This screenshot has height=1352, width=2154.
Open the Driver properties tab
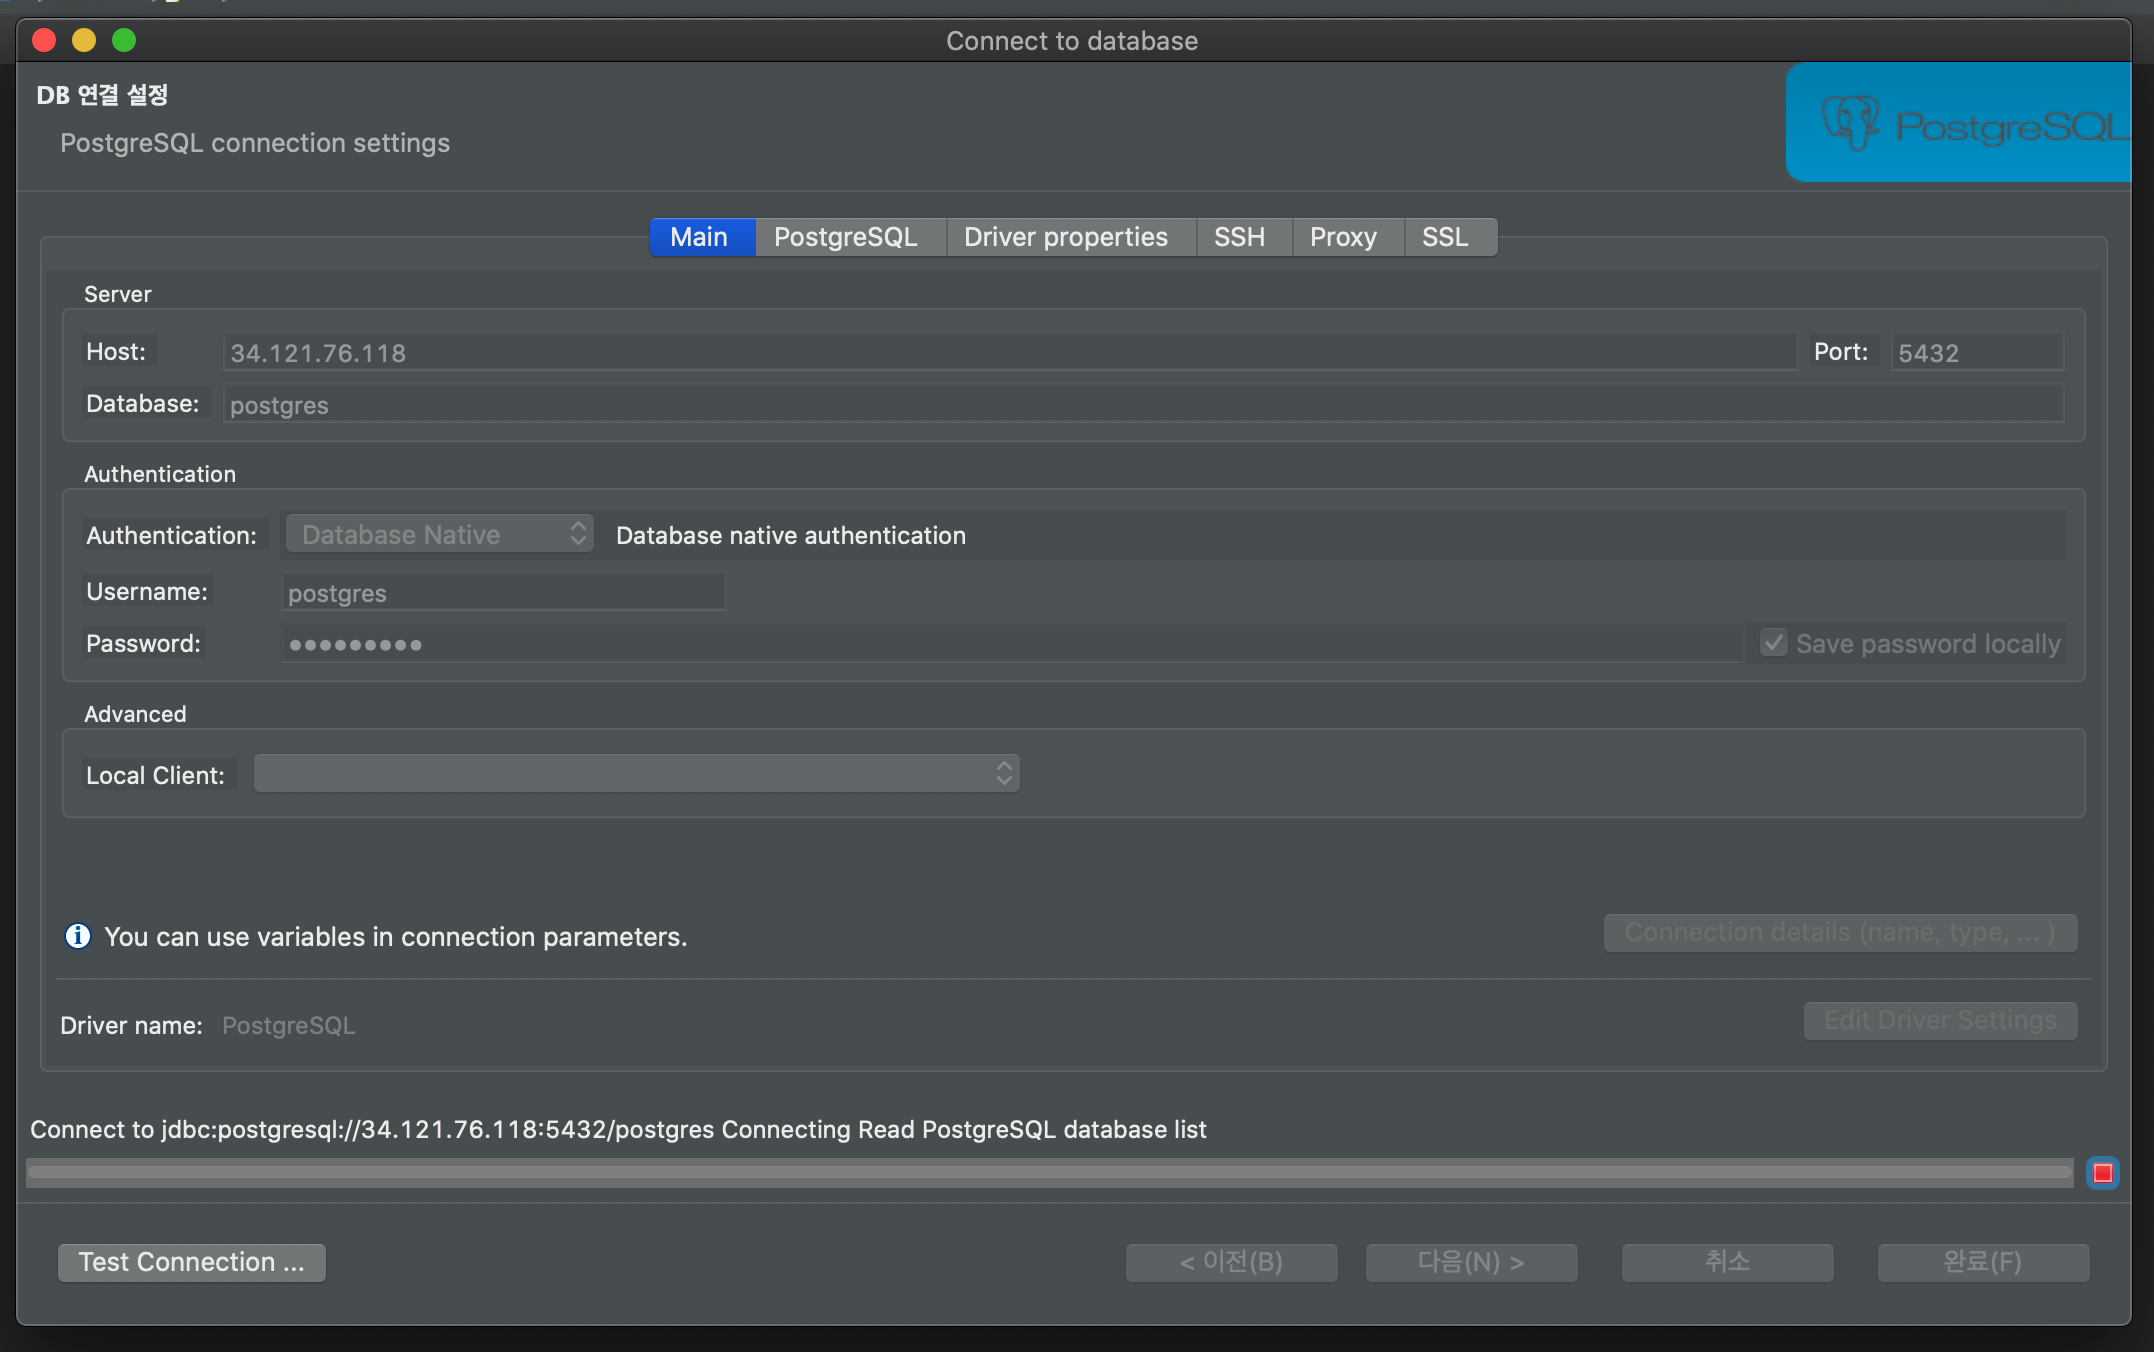[x=1065, y=237]
